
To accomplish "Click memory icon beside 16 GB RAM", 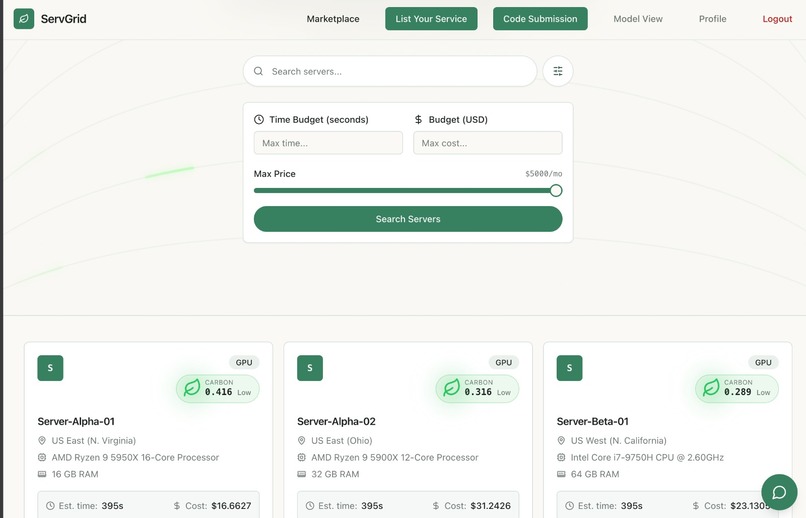I will [x=42, y=474].
